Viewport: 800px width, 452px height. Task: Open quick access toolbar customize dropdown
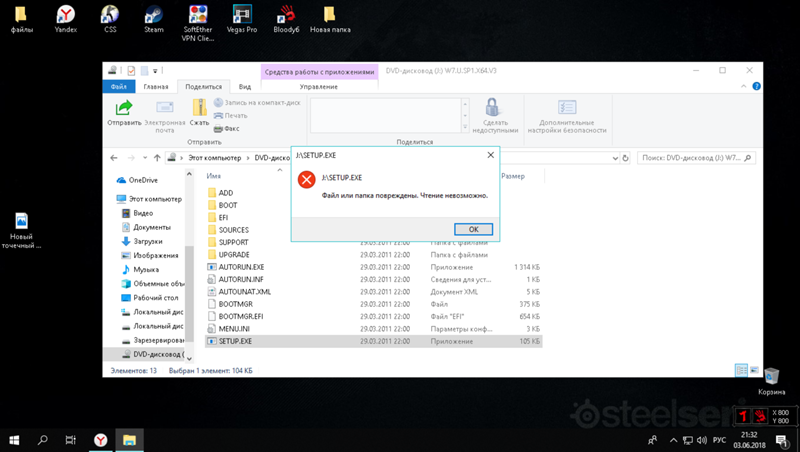(x=155, y=71)
